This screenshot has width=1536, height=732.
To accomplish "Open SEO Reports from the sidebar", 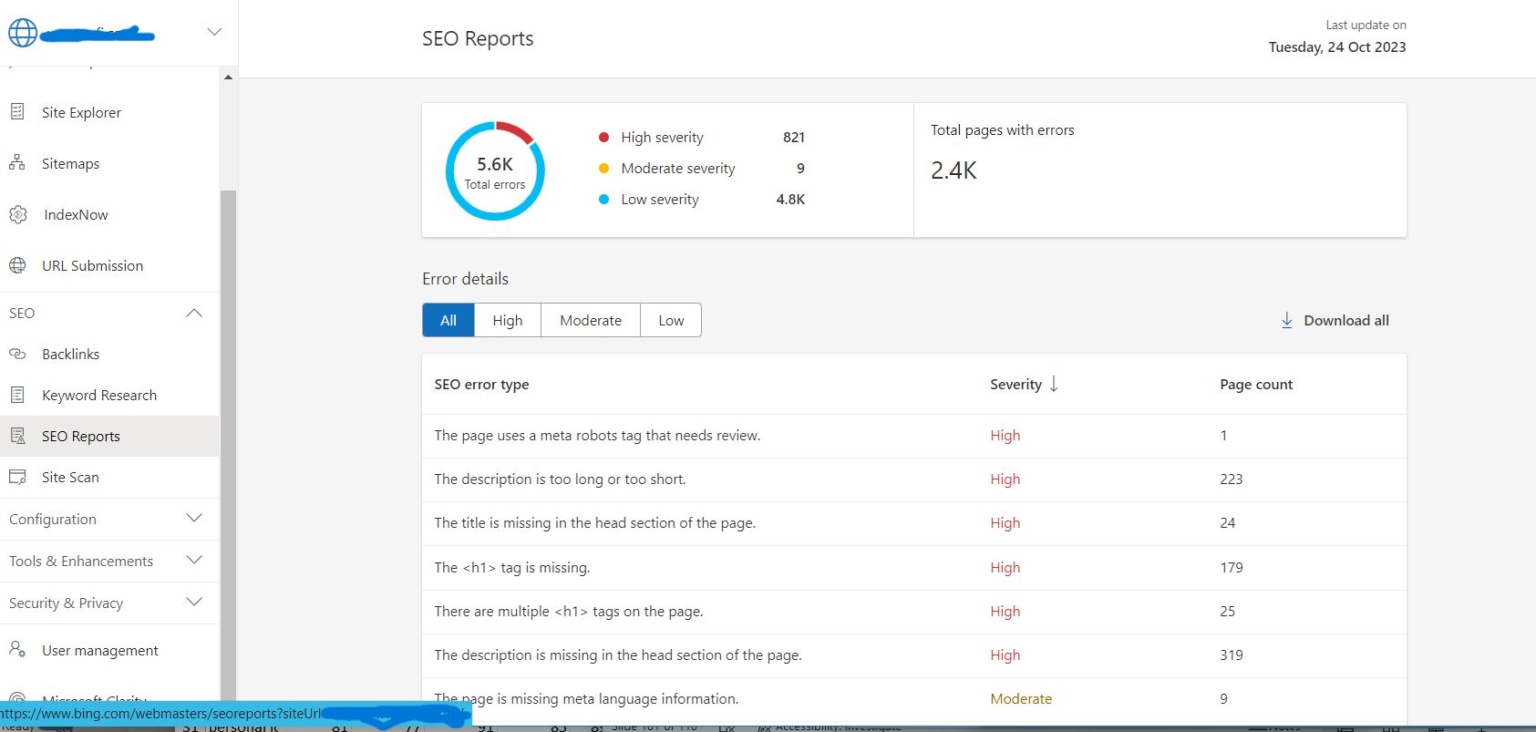I will 81,435.
